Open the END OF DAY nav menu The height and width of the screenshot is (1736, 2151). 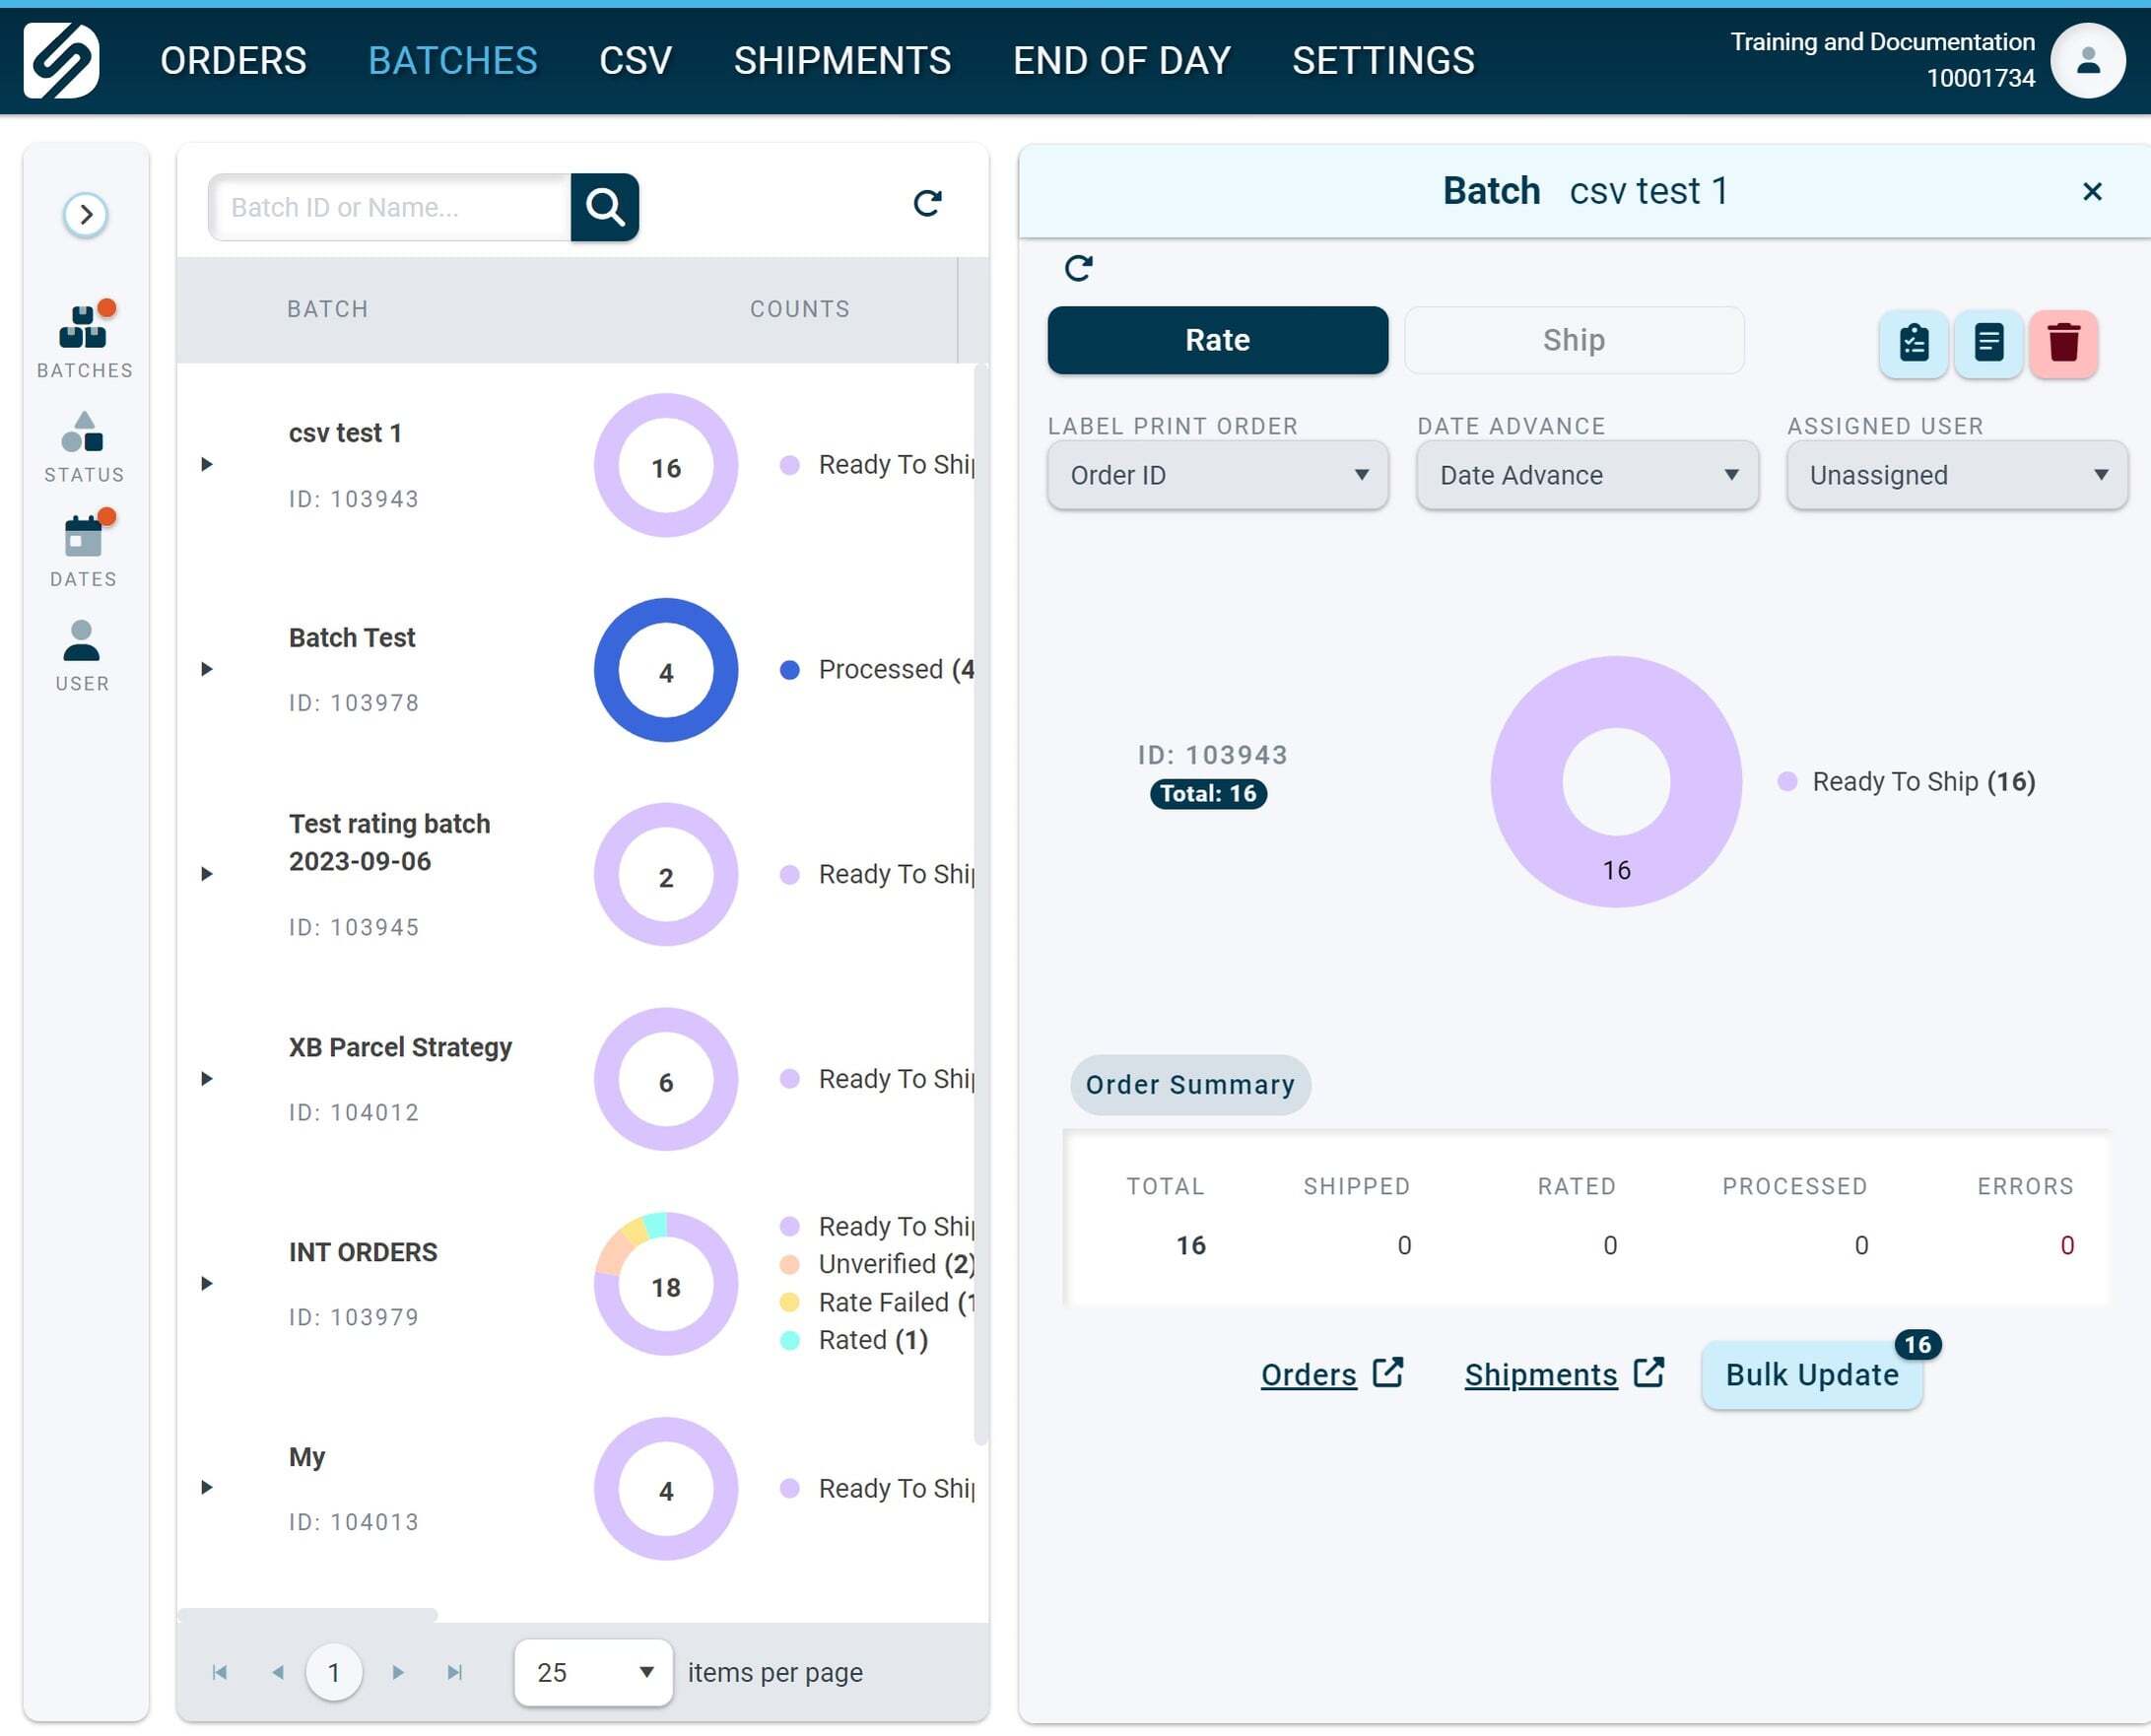pos(1121,61)
